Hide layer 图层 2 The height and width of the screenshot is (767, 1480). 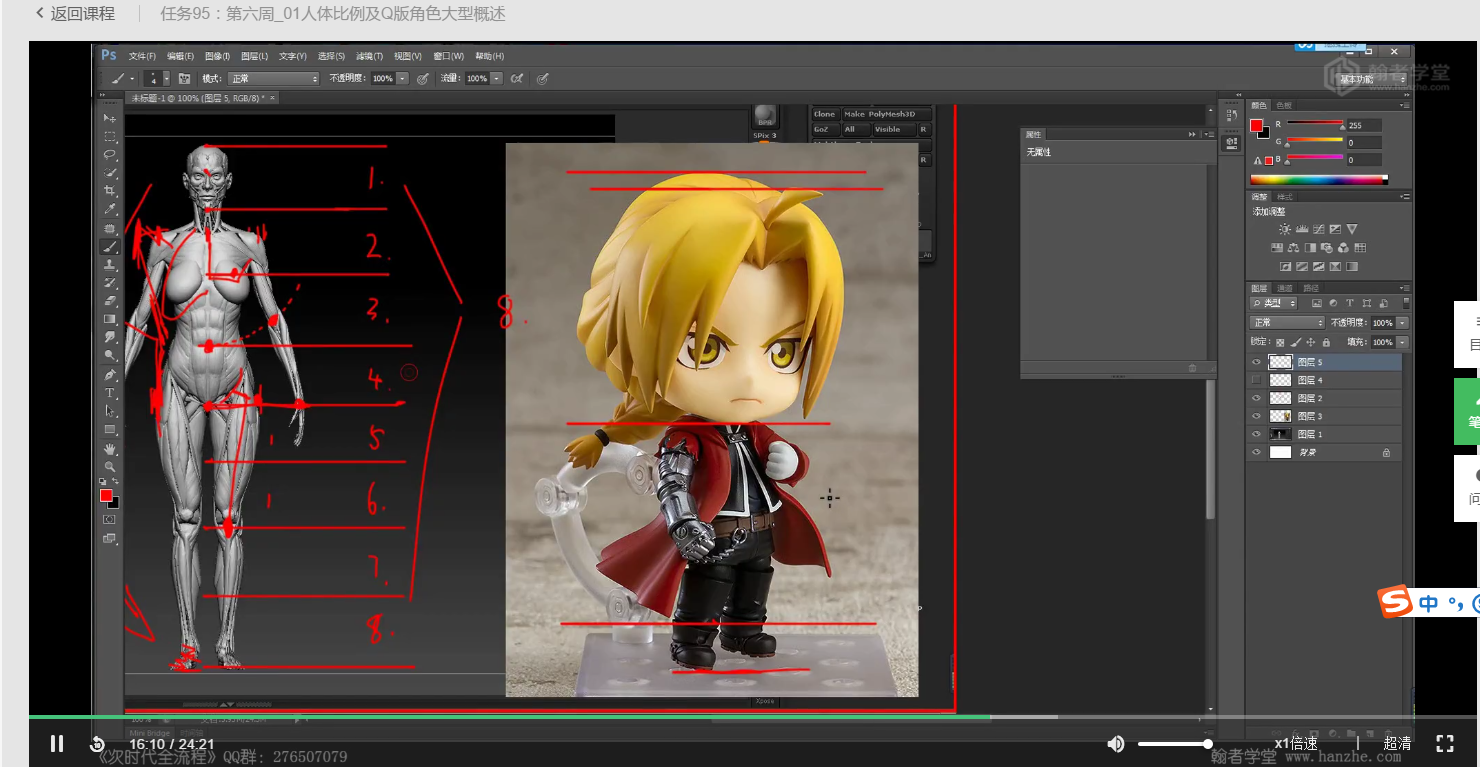click(1257, 398)
